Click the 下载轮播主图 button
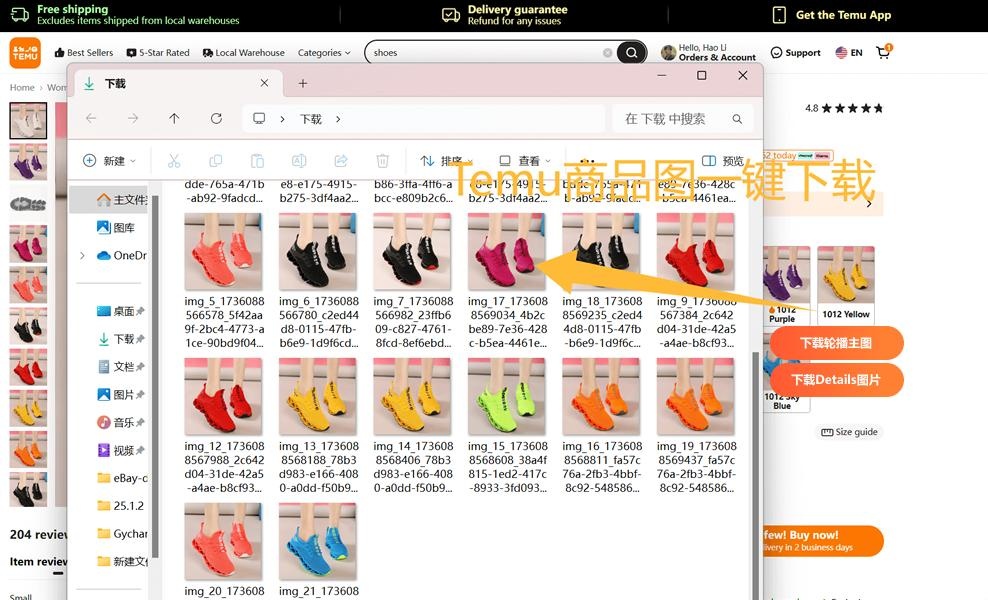988x600 pixels. pos(836,343)
